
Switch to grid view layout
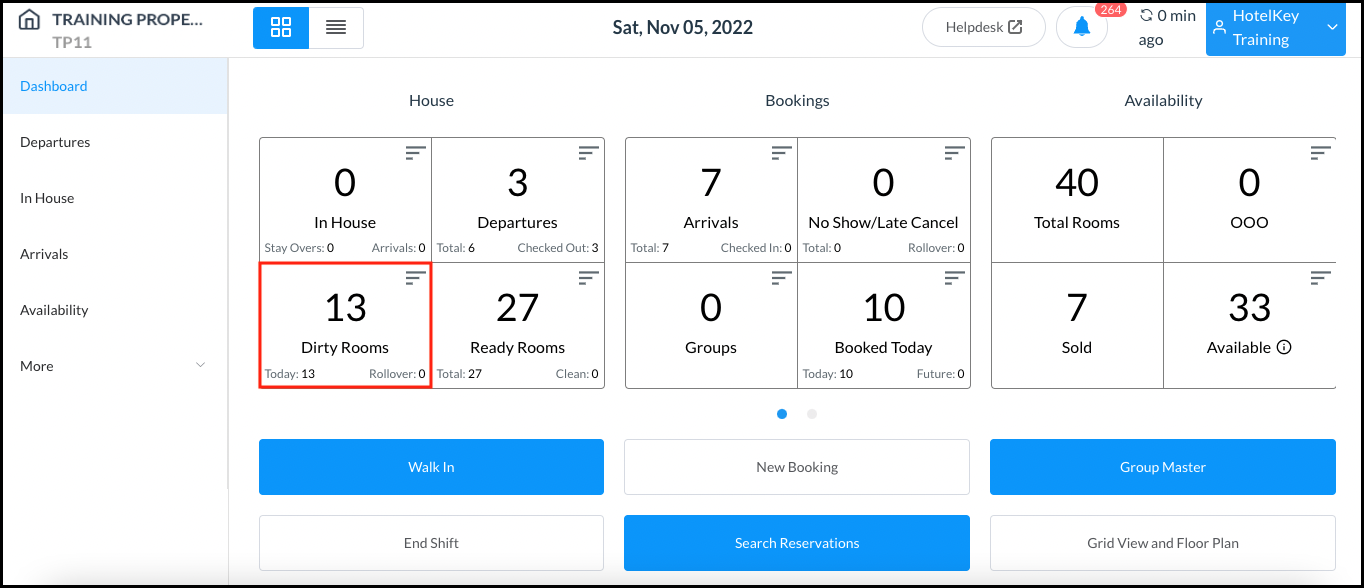pyautogui.click(x=281, y=28)
